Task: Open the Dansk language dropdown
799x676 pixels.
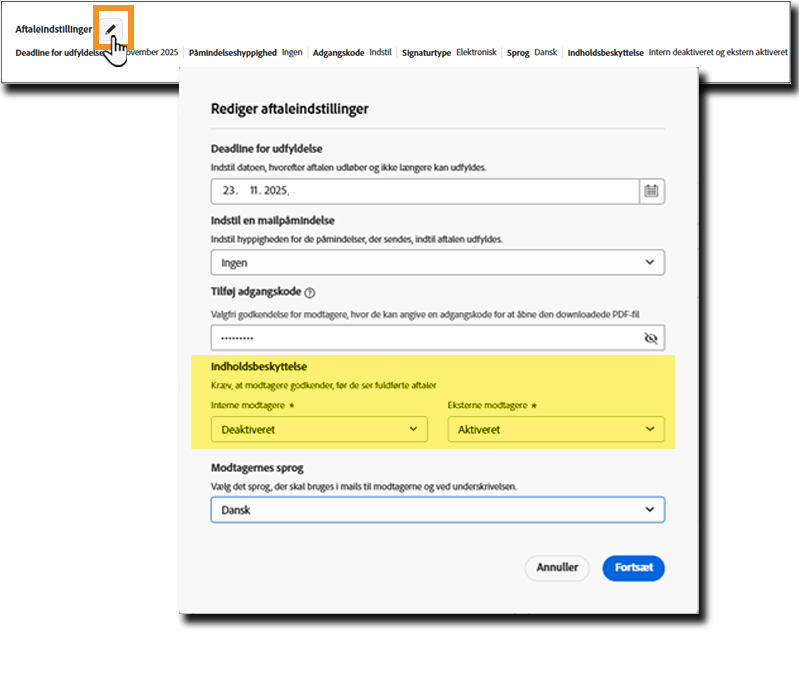Action: [x=438, y=510]
